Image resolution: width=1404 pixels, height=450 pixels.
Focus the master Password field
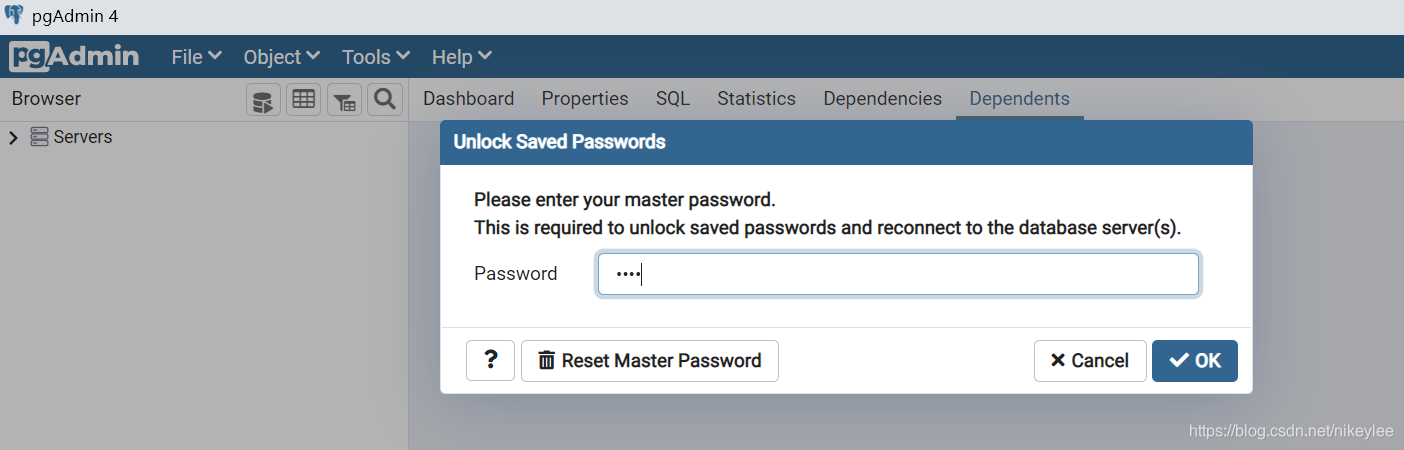click(x=898, y=274)
